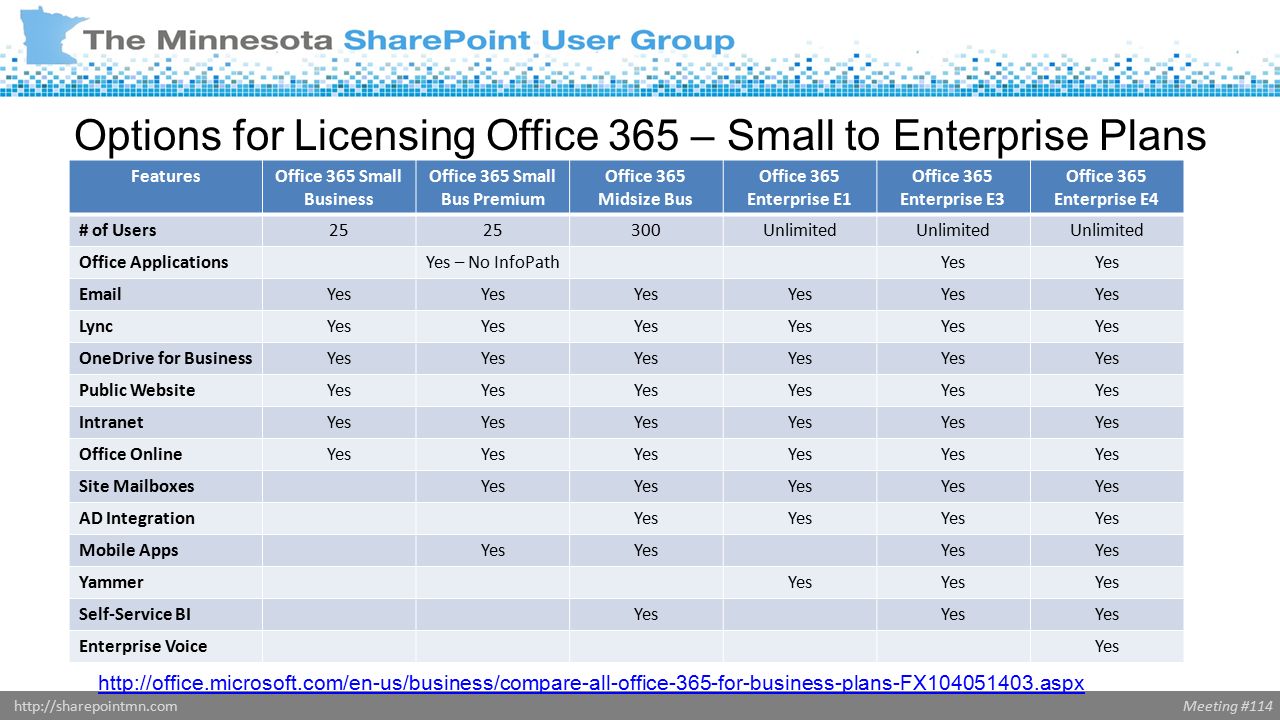Click Yes for Office Online under Enterprise E4
1280x720 pixels.
click(1106, 454)
